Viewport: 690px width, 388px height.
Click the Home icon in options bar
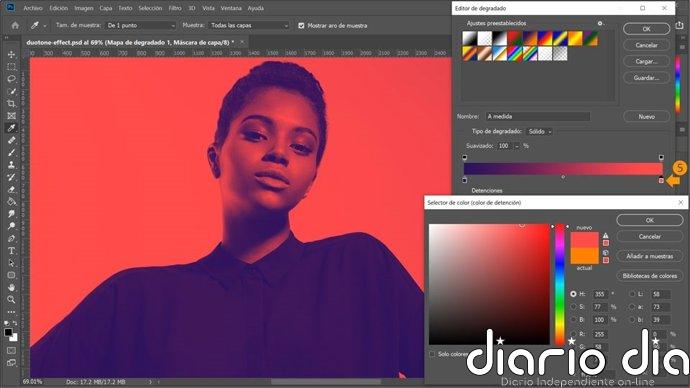point(15,26)
